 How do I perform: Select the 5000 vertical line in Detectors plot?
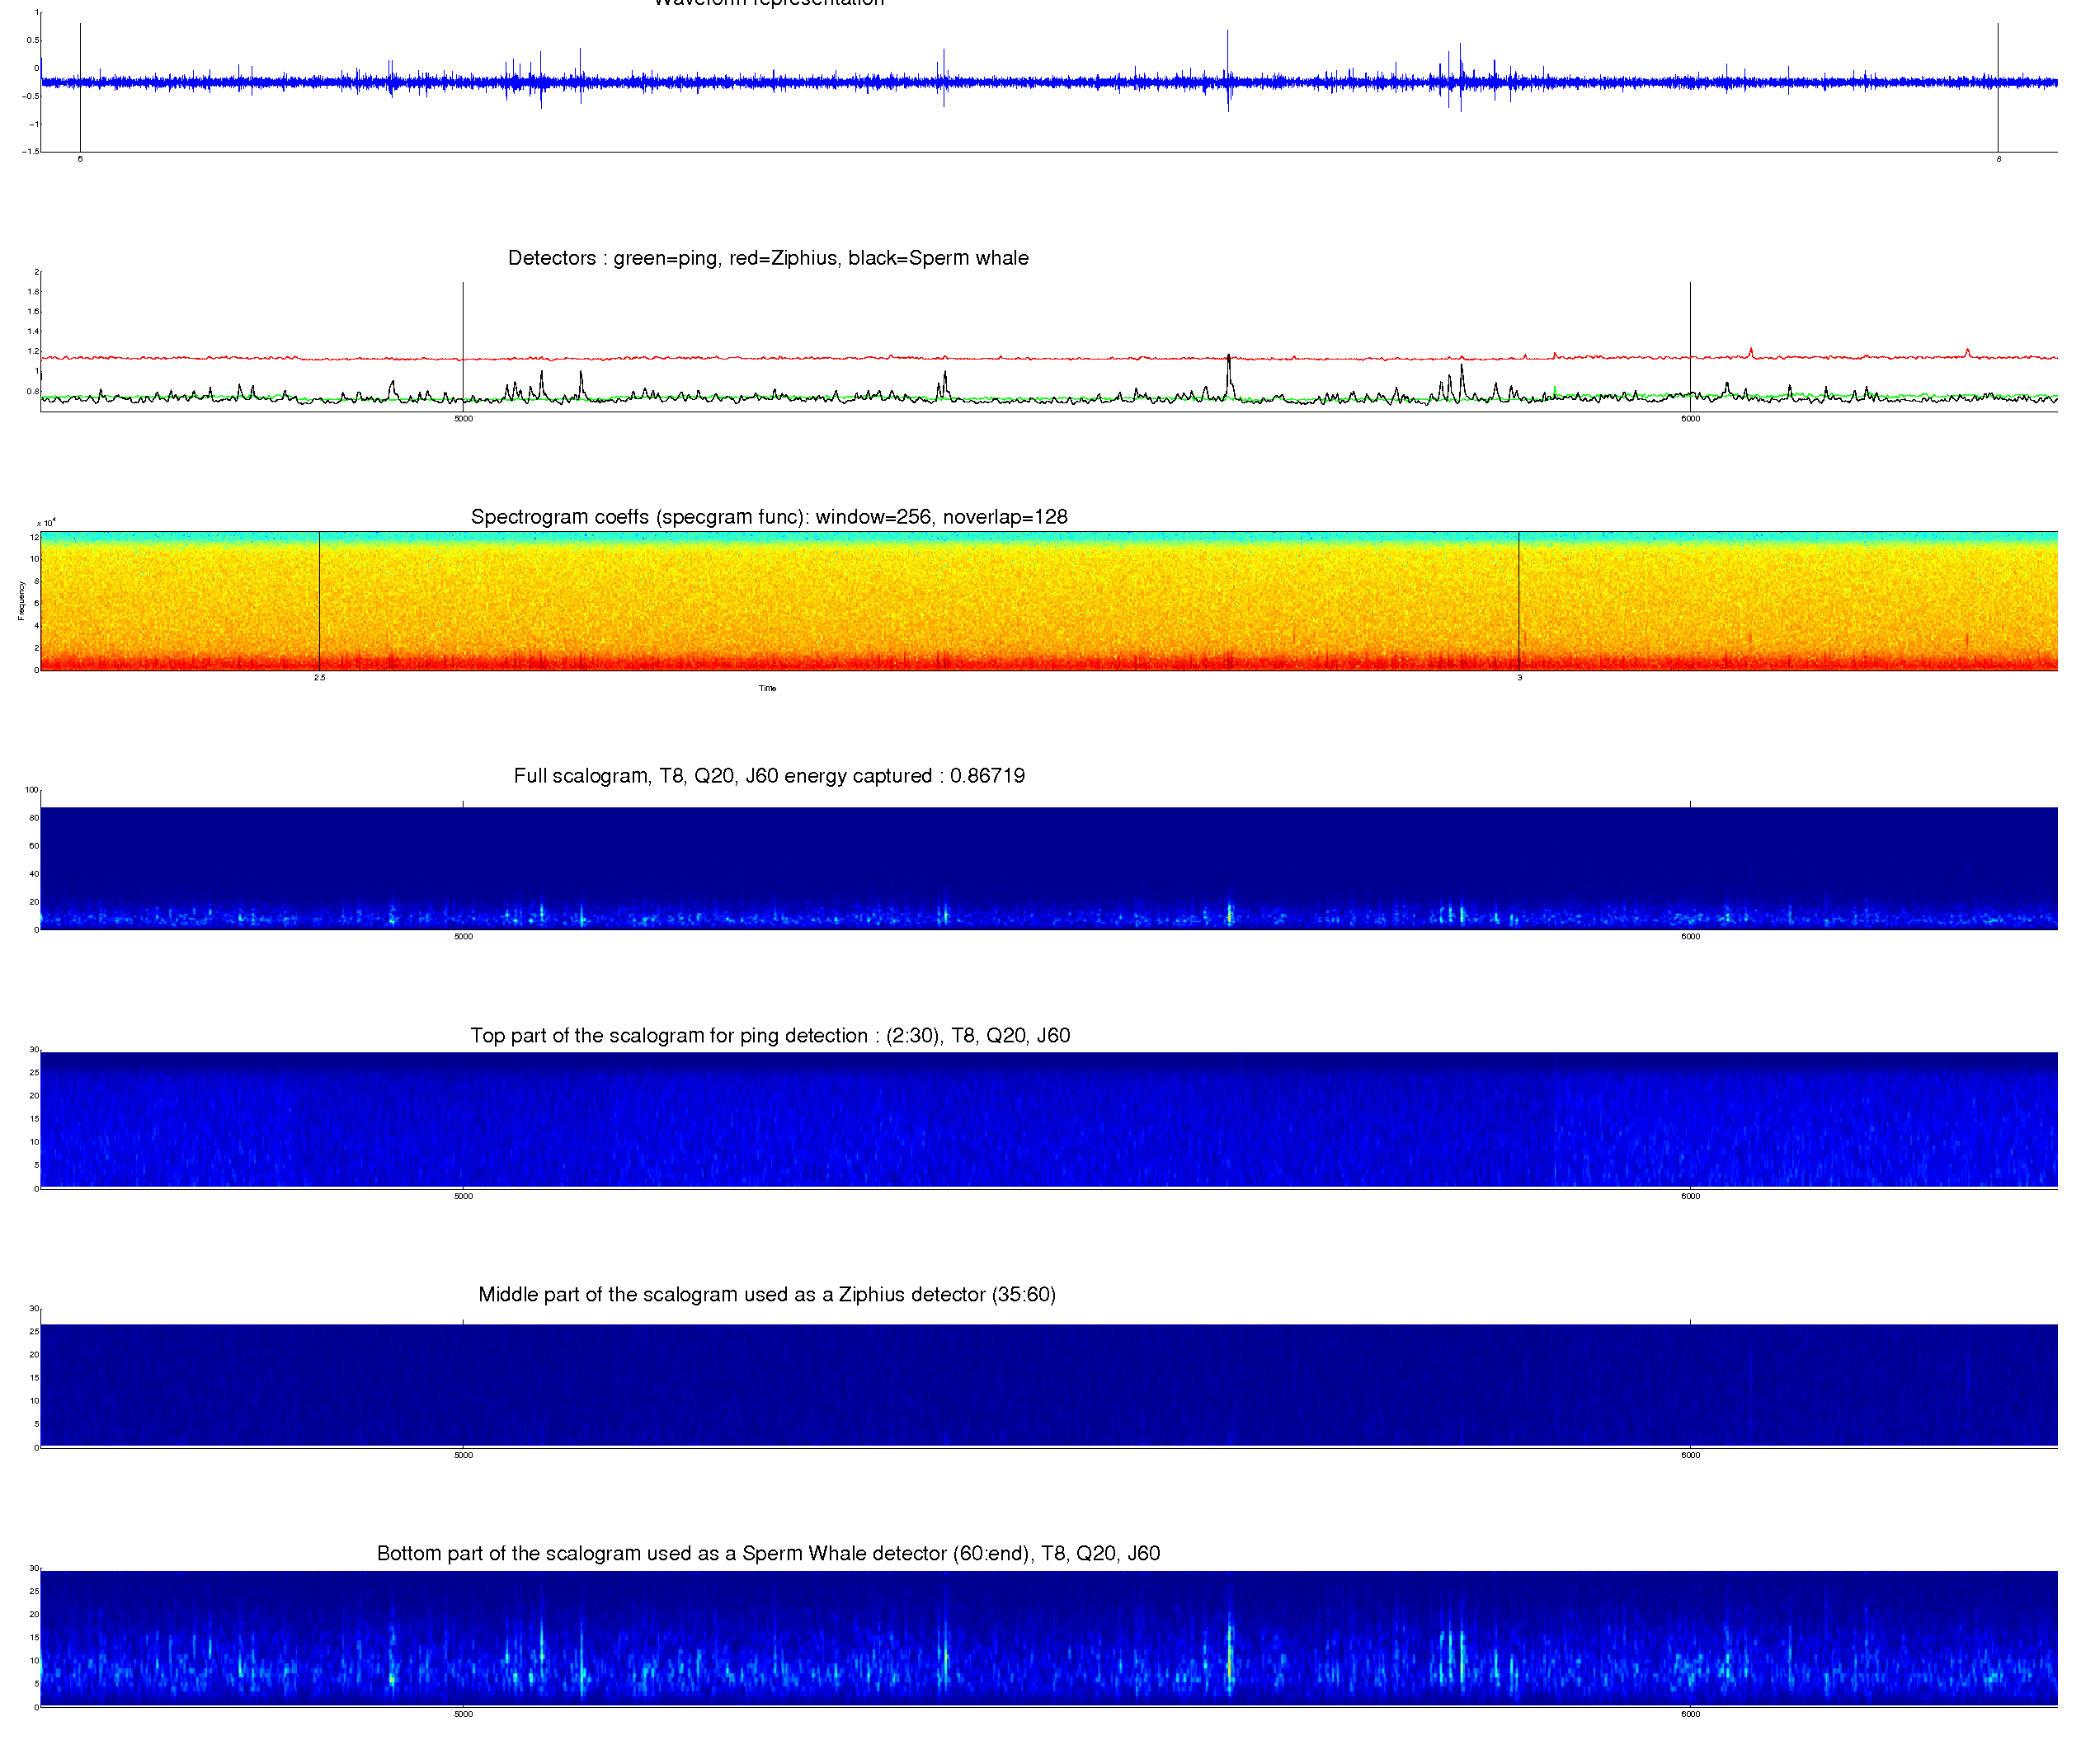point(463,320)
